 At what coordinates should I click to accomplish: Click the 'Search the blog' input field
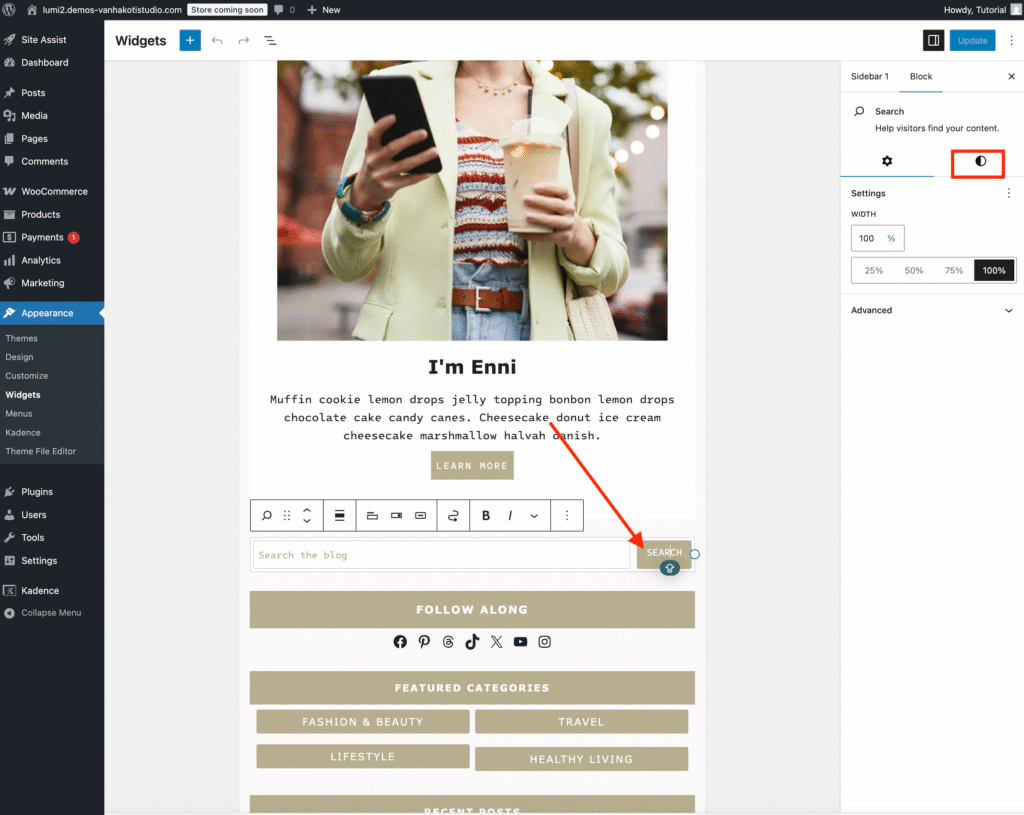click(x=441, y=555)
